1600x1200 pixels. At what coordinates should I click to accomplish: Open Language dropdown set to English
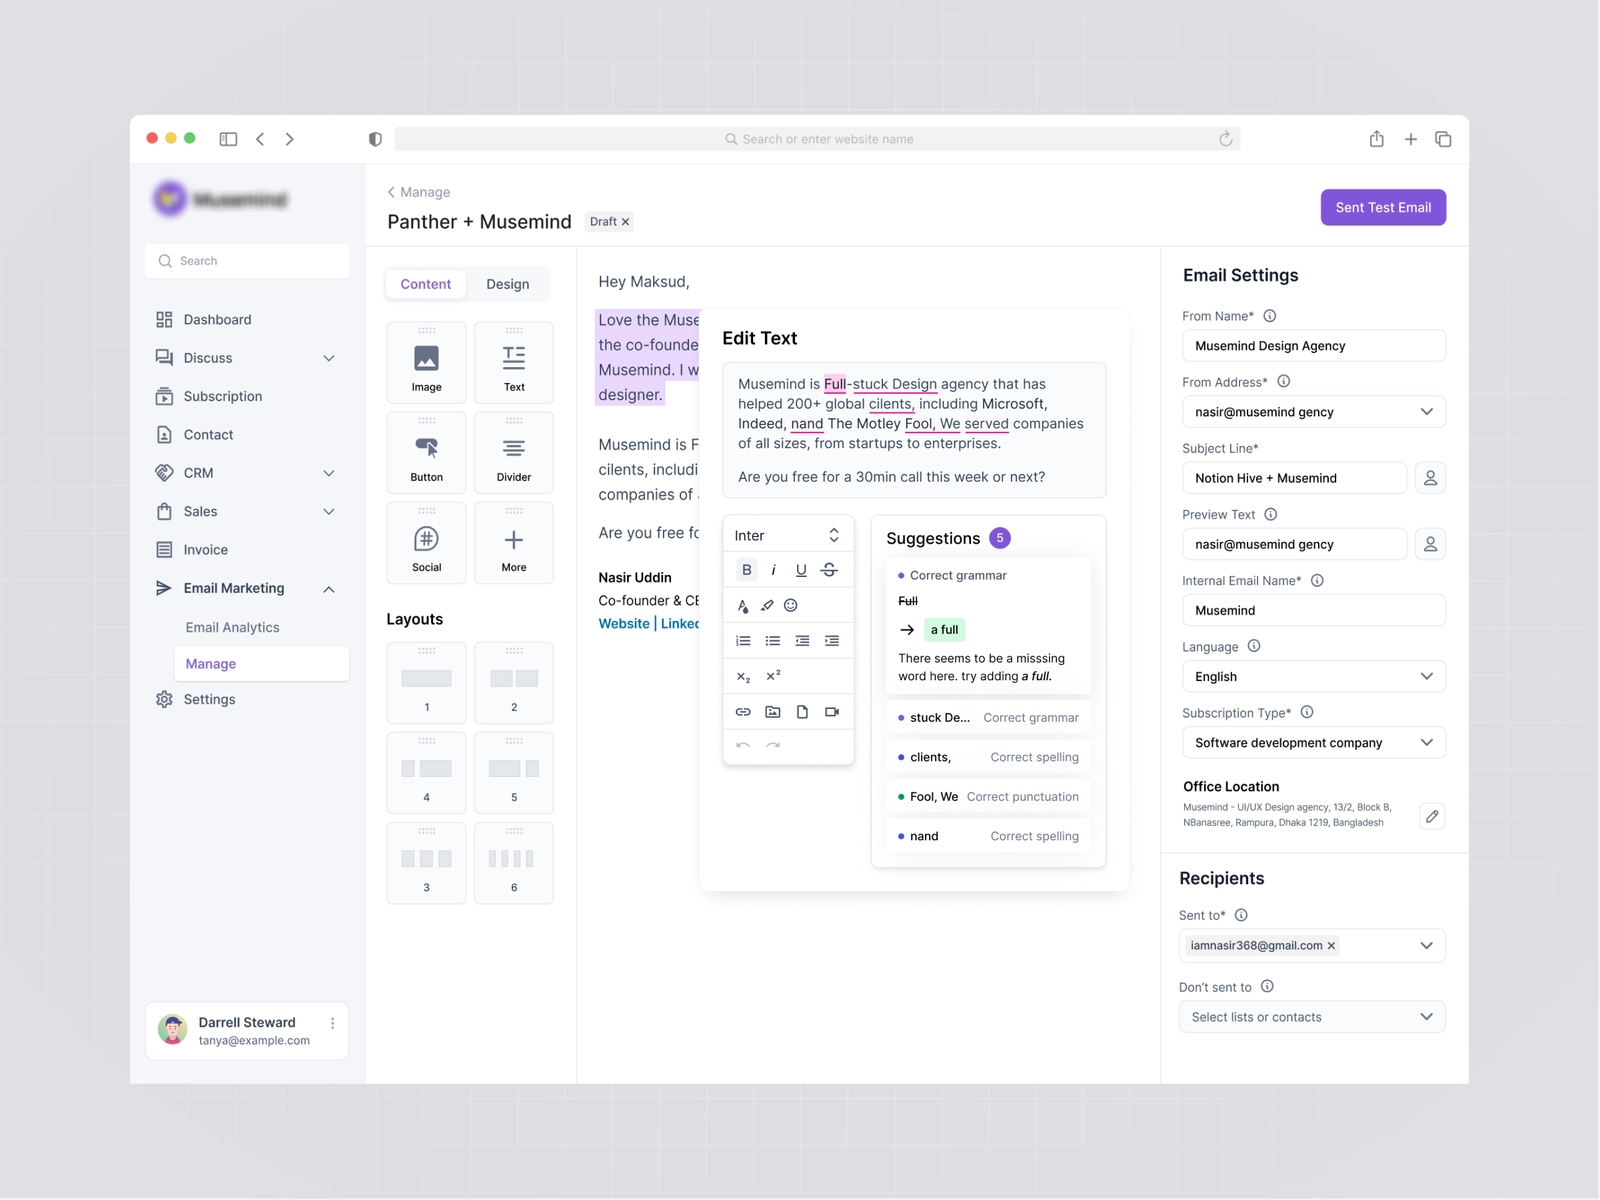tap(1314, 677)
